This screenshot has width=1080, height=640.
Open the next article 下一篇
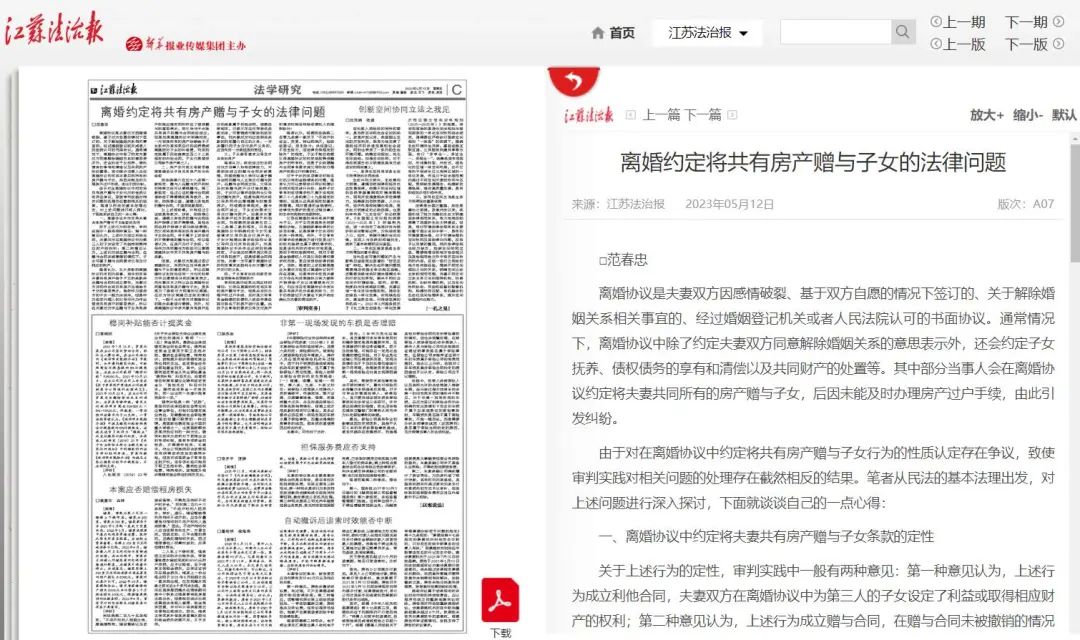(x=703, y=115)
